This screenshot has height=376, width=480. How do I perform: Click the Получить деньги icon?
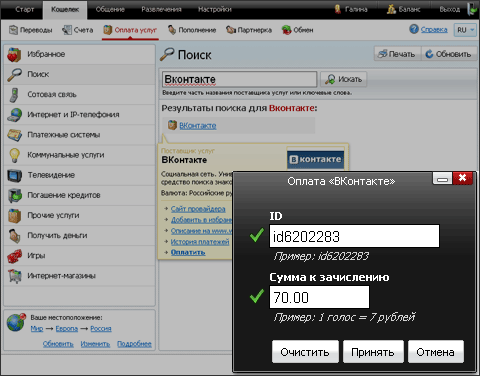pos(14,236)
